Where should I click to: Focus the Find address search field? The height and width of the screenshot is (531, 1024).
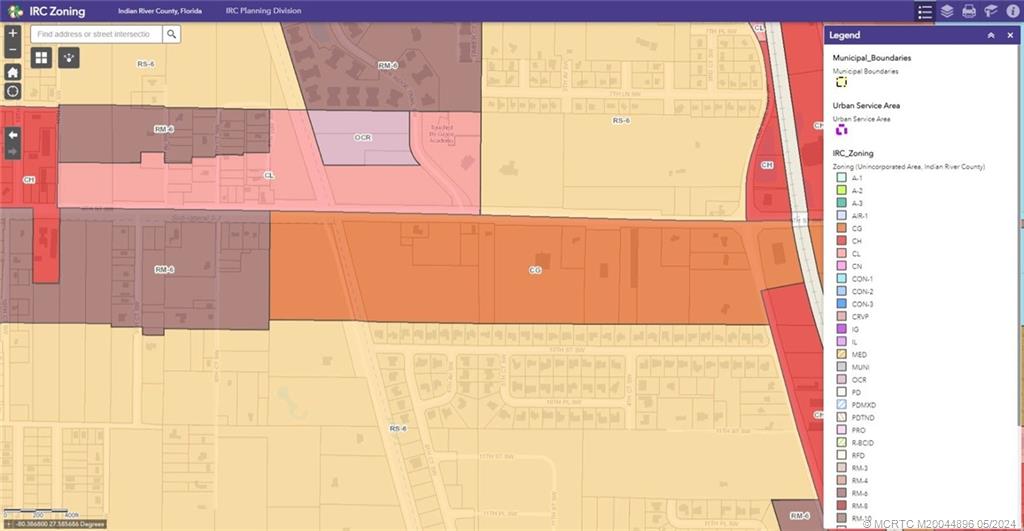[95, 34]
